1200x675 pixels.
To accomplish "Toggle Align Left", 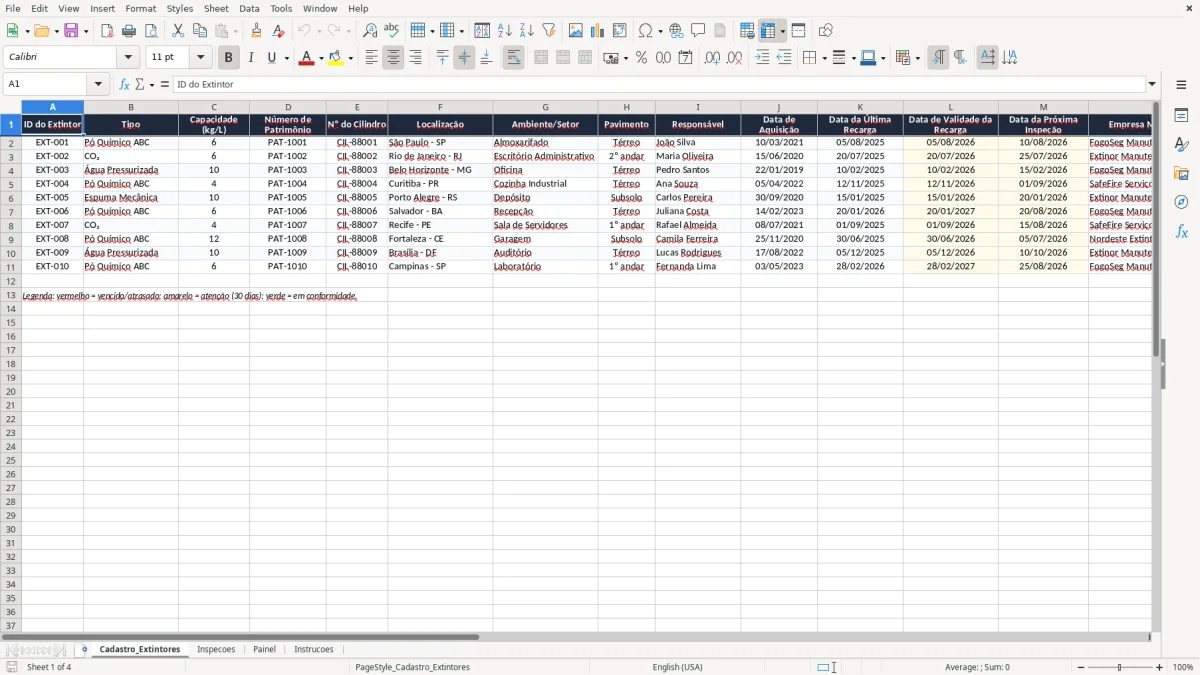I will click(x=371, y=58).
